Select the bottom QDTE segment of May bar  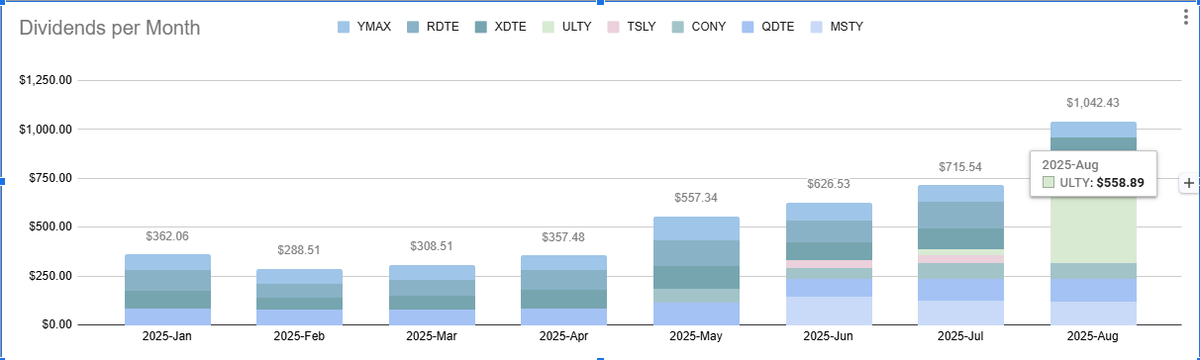coord(696,314)
